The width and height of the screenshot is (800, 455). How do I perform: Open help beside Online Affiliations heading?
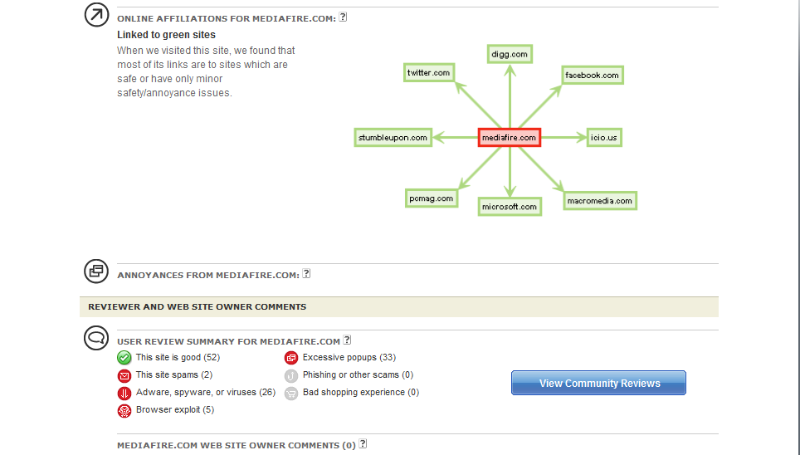(343, 18)
